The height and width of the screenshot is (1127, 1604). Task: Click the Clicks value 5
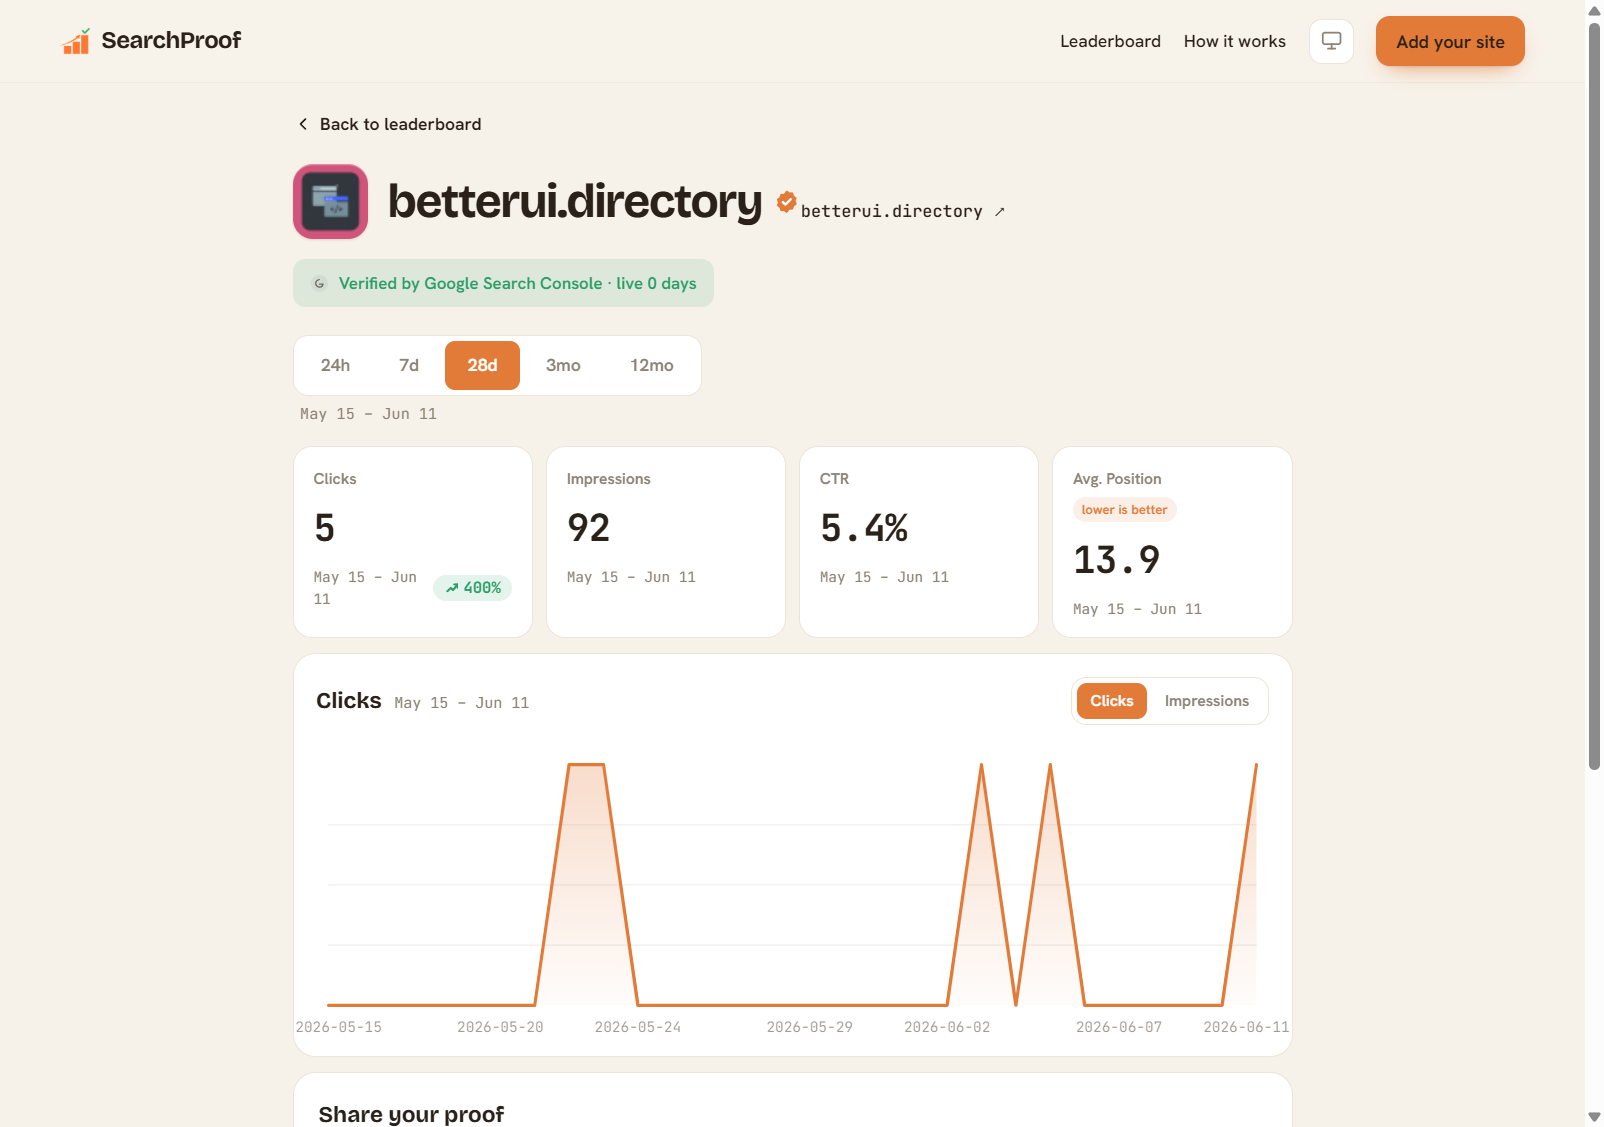point(324,528)
